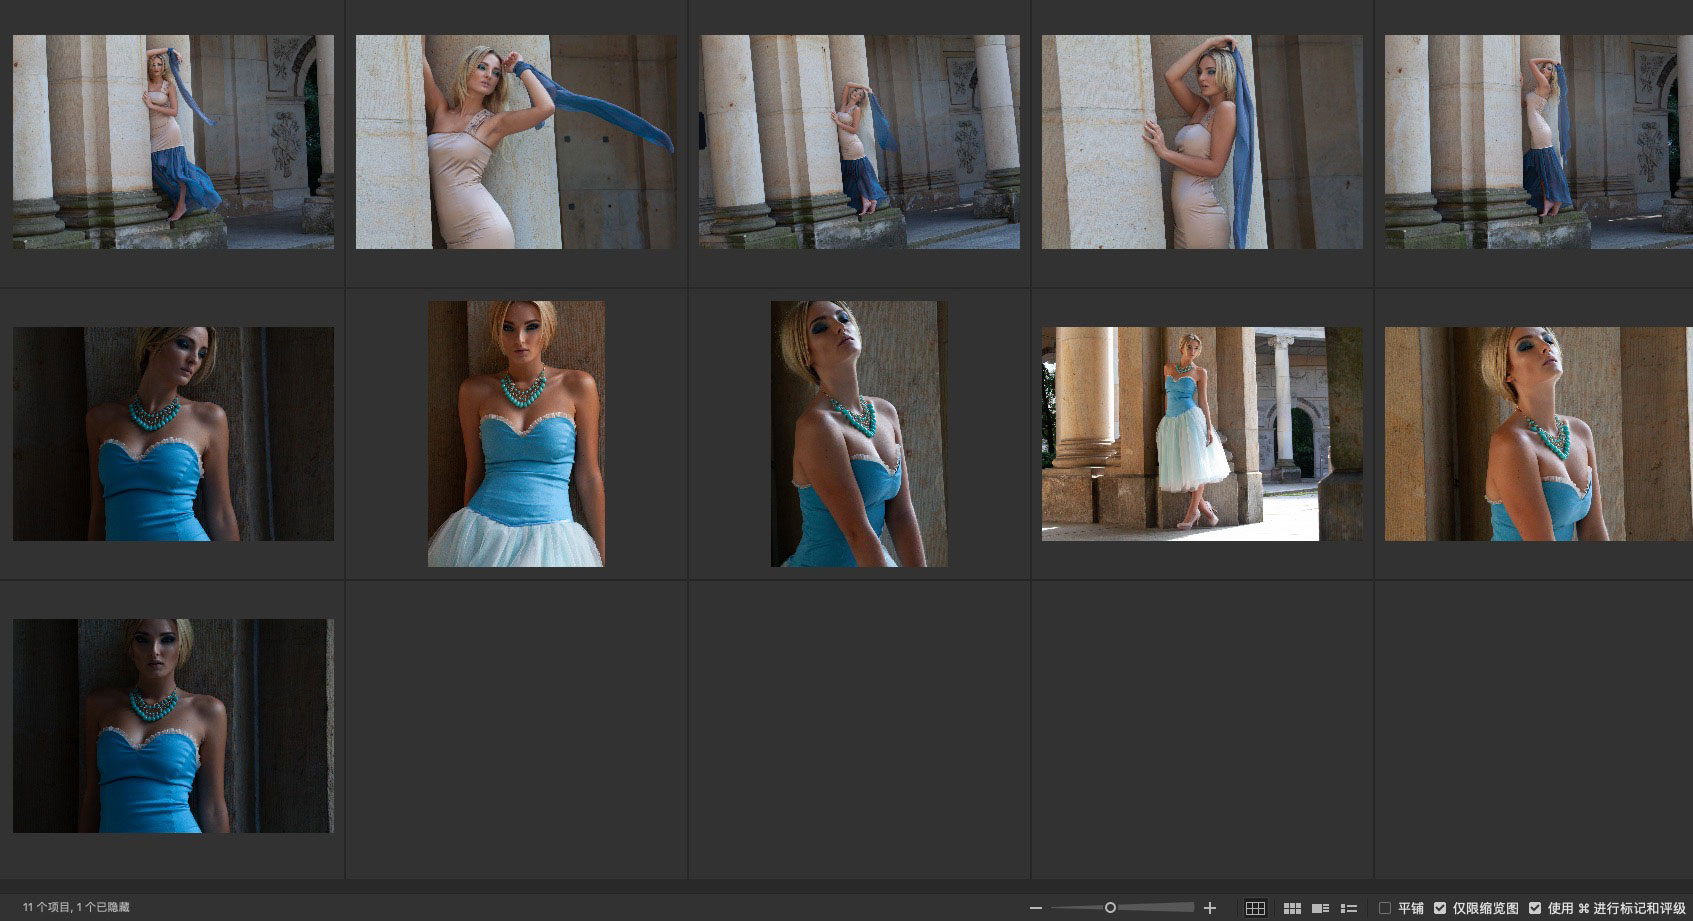Select the only thumbnail in the bottom row
This screenshot has width=1693, height=921.
[x=173, y=726]
